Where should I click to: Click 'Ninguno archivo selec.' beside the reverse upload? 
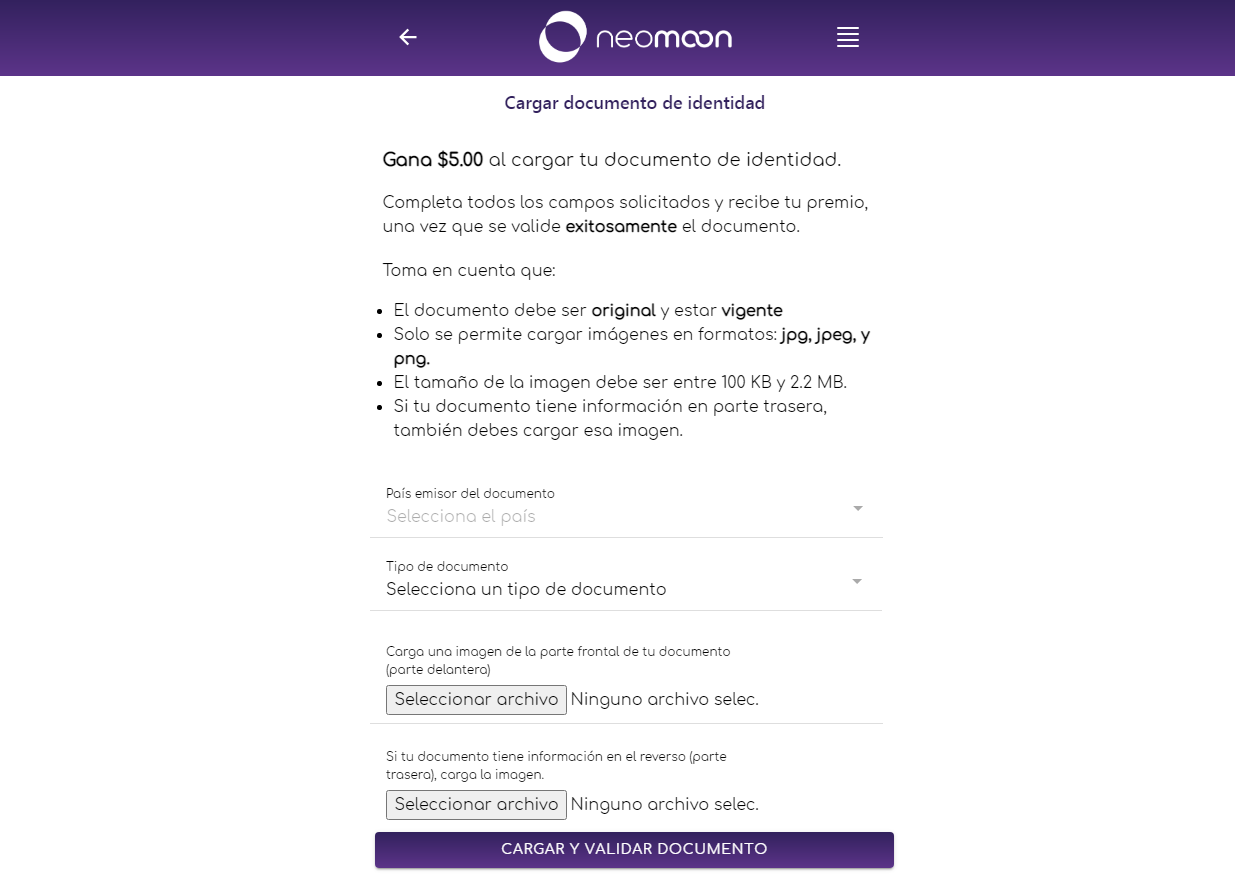665,804
